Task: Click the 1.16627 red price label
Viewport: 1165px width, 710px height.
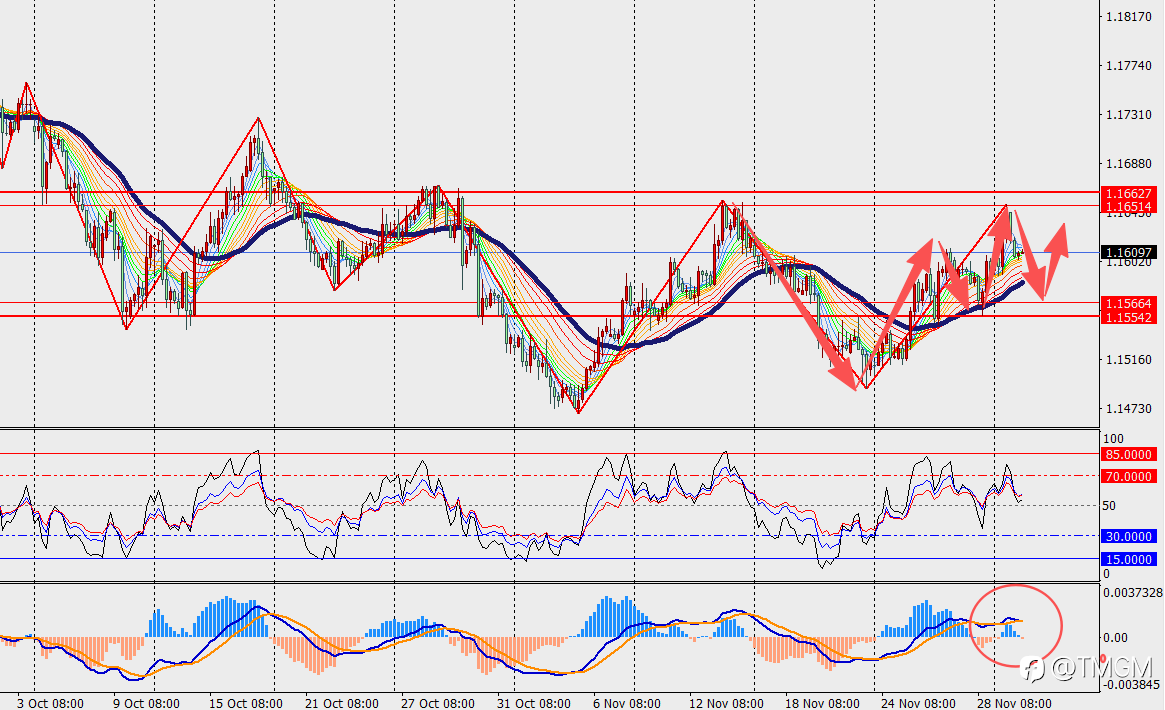Action: (x=1129, y=193)
